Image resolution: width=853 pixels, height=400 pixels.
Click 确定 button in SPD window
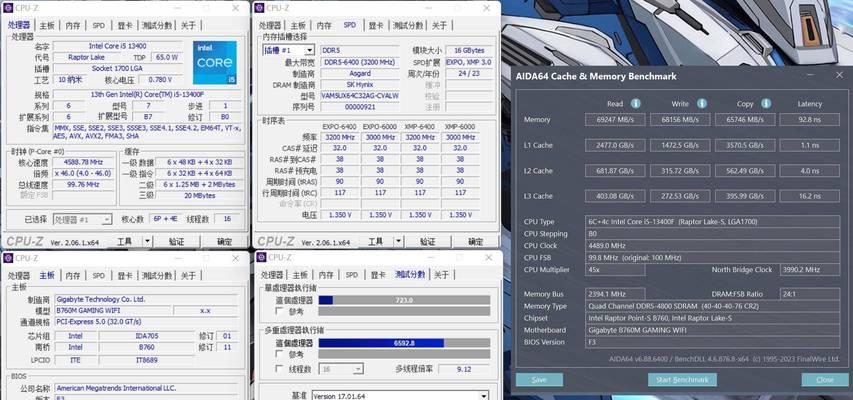click(475, 241)
